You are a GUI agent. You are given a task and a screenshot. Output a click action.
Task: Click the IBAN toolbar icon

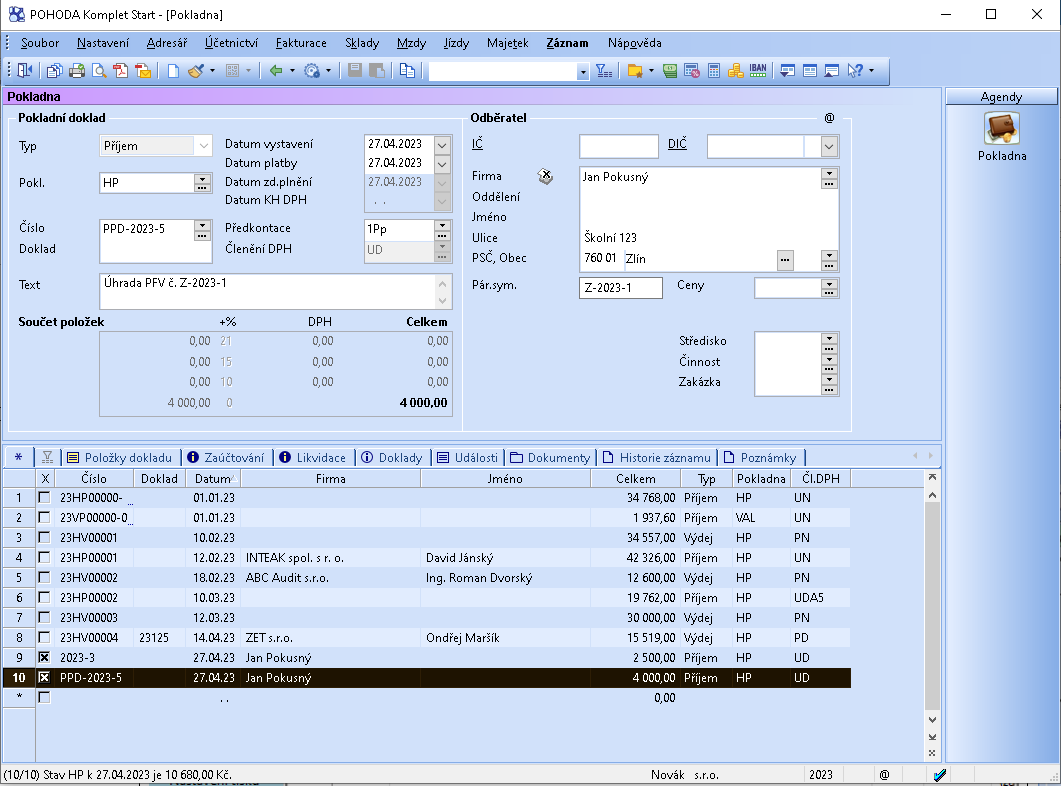point(758,70)
